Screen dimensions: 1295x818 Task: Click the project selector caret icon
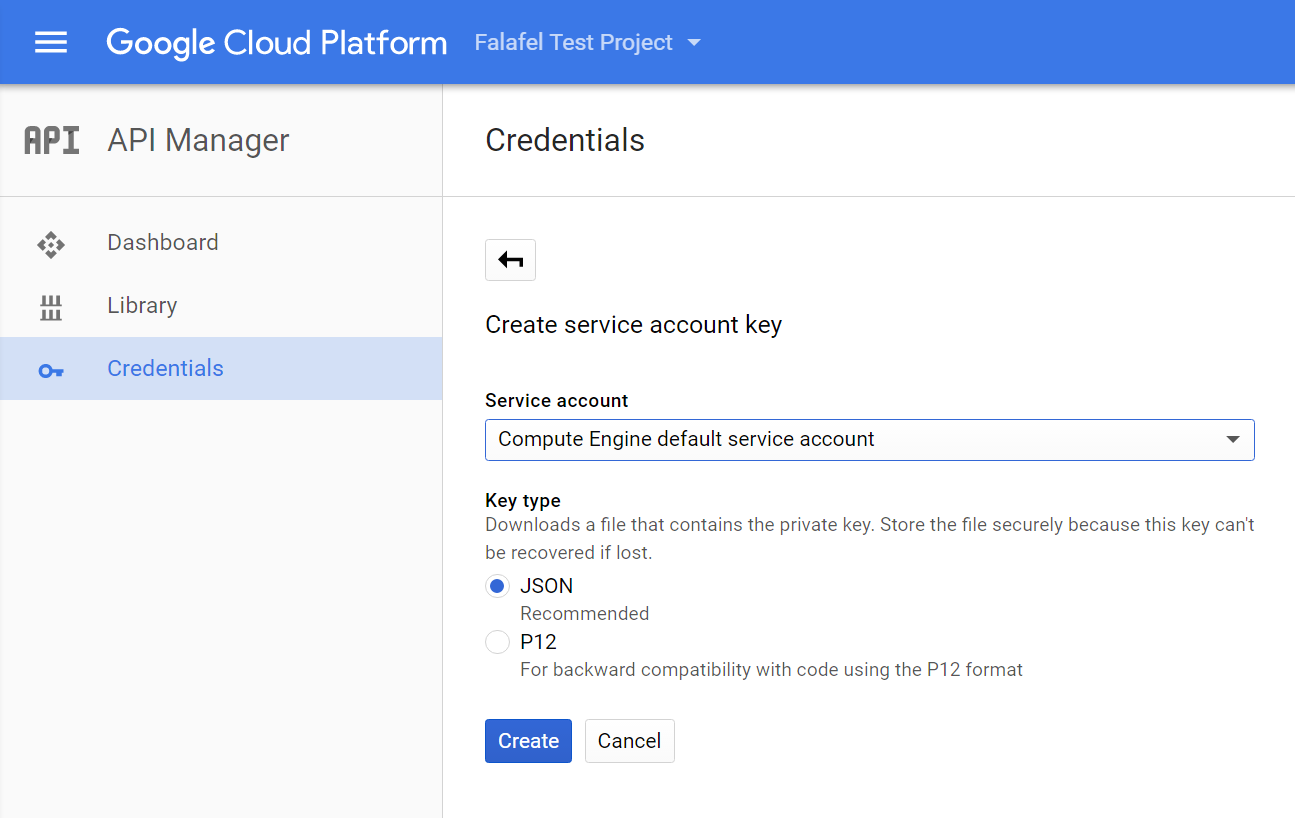tap(695, 42)
